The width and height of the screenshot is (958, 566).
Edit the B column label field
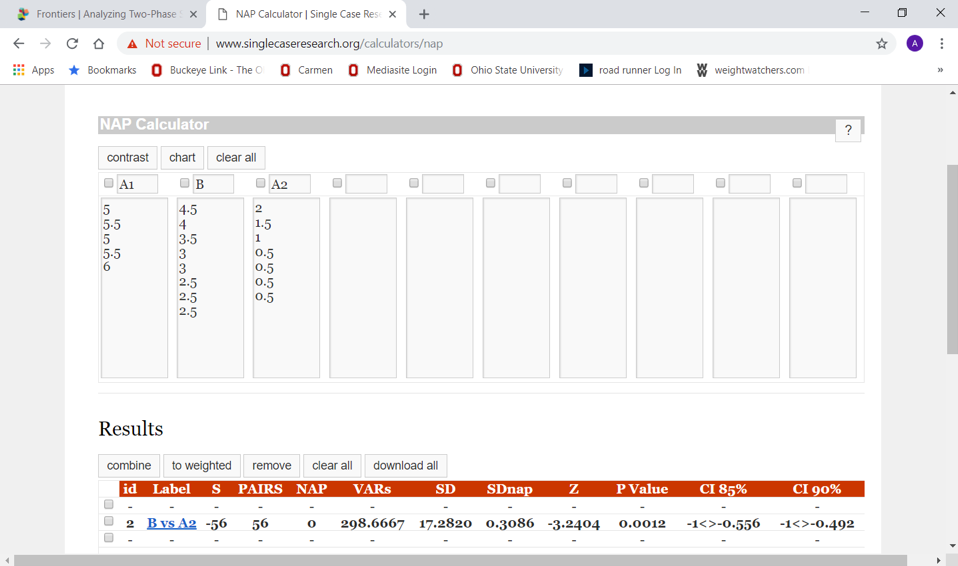pyautogui.click(x=213, y=184)
